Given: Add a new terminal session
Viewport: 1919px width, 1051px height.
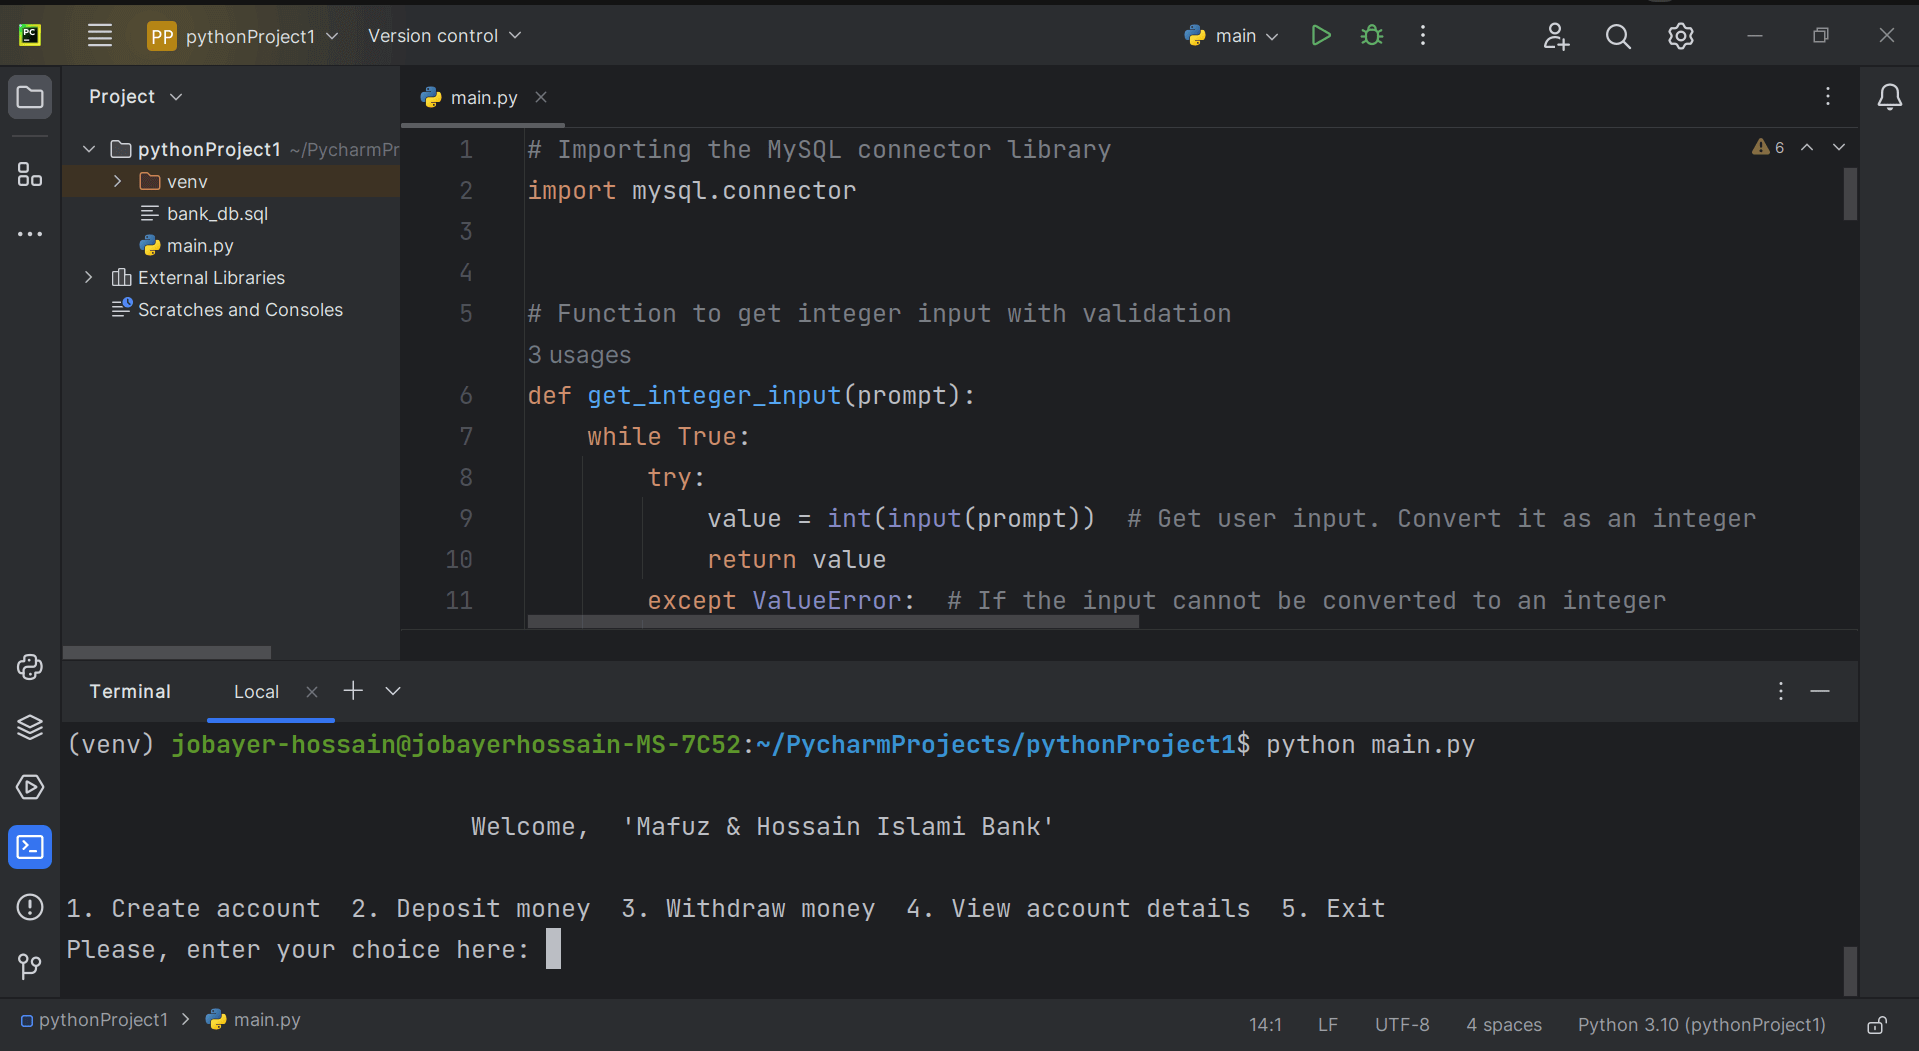Looking at the screenshot, I should pyautogui.click(x=353, y=690).
